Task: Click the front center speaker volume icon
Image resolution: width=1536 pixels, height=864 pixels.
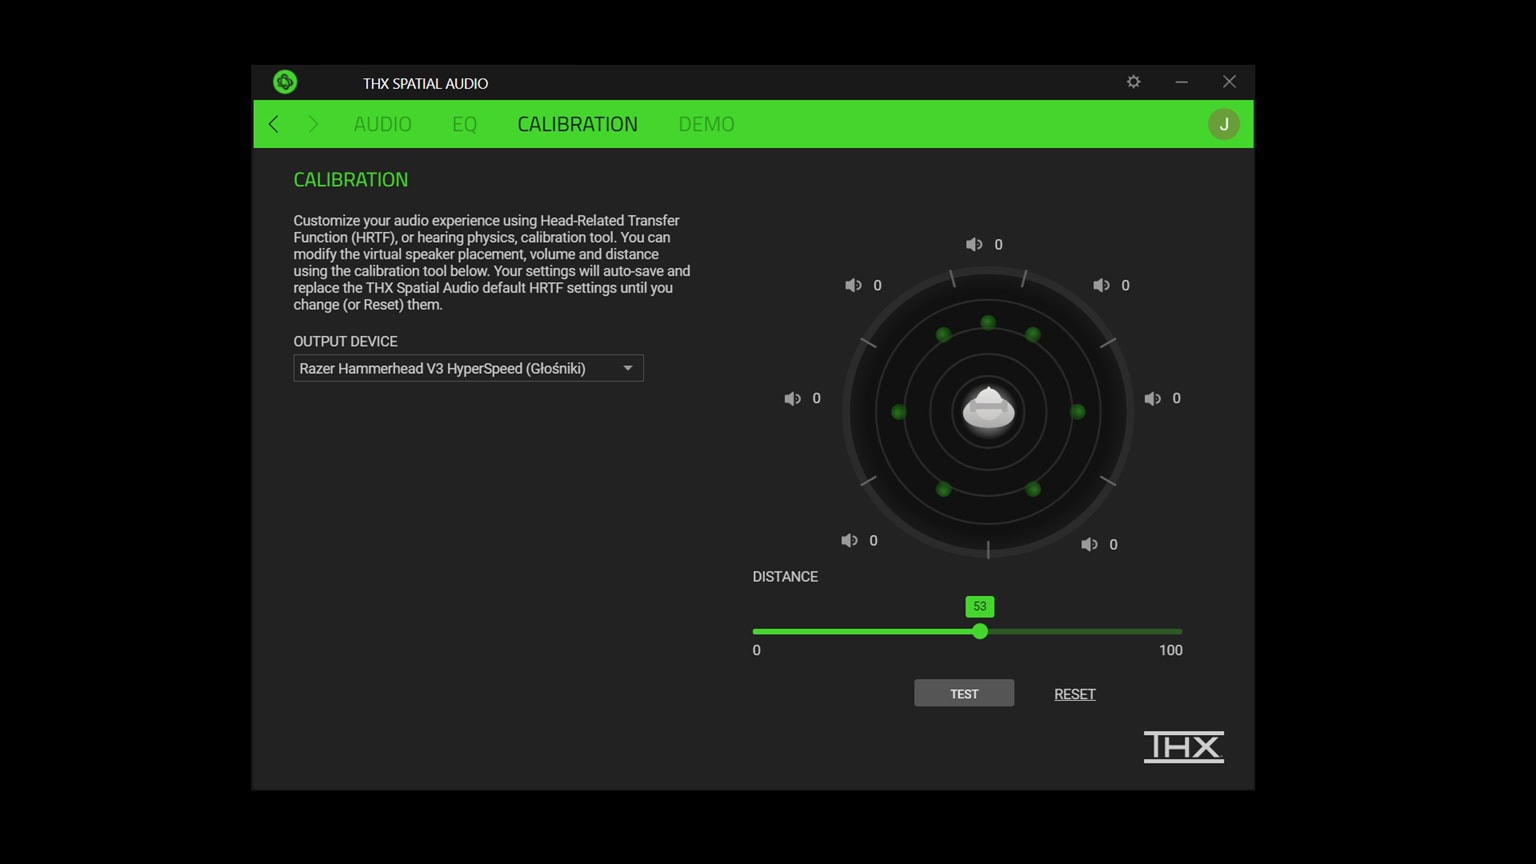Action: pos(974,244)
